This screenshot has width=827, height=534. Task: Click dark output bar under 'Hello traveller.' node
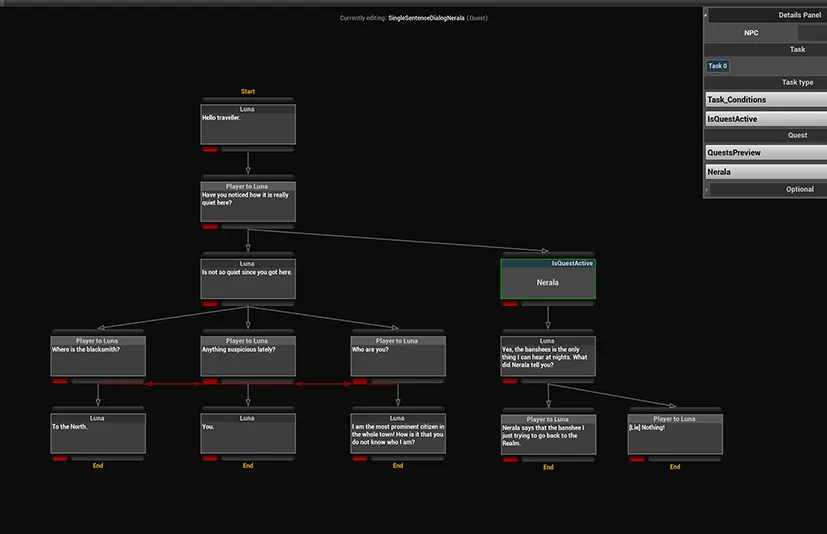258,149
